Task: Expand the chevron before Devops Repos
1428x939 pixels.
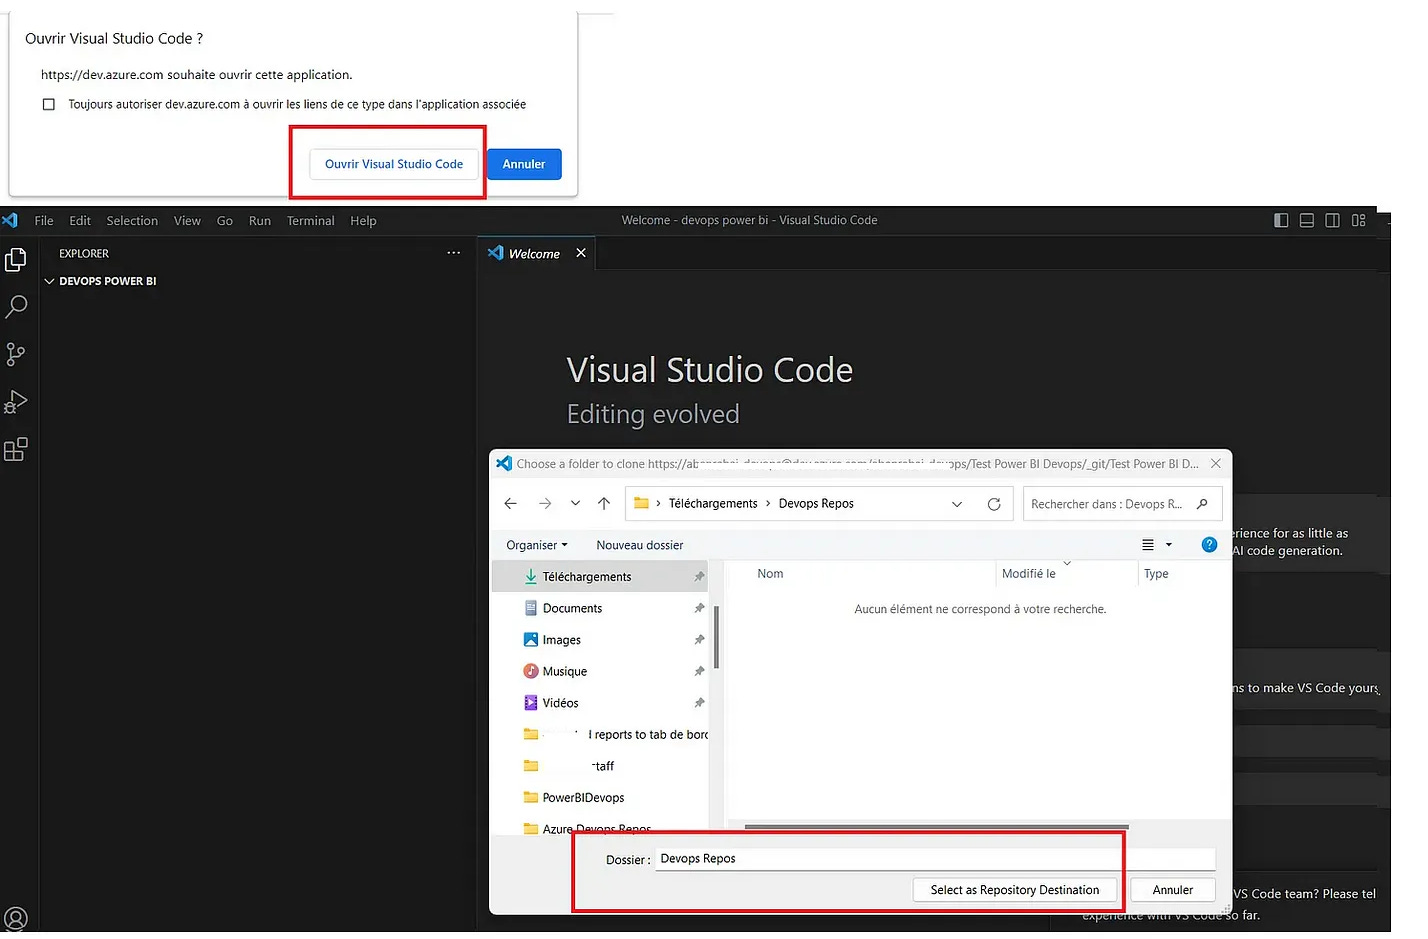Action: pos(768,504)
